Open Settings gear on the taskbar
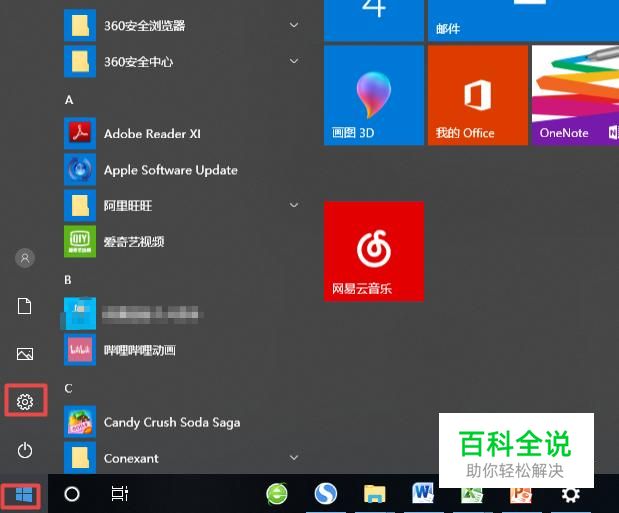The height and width of the screenshot is (513, 619). [570, 494]
